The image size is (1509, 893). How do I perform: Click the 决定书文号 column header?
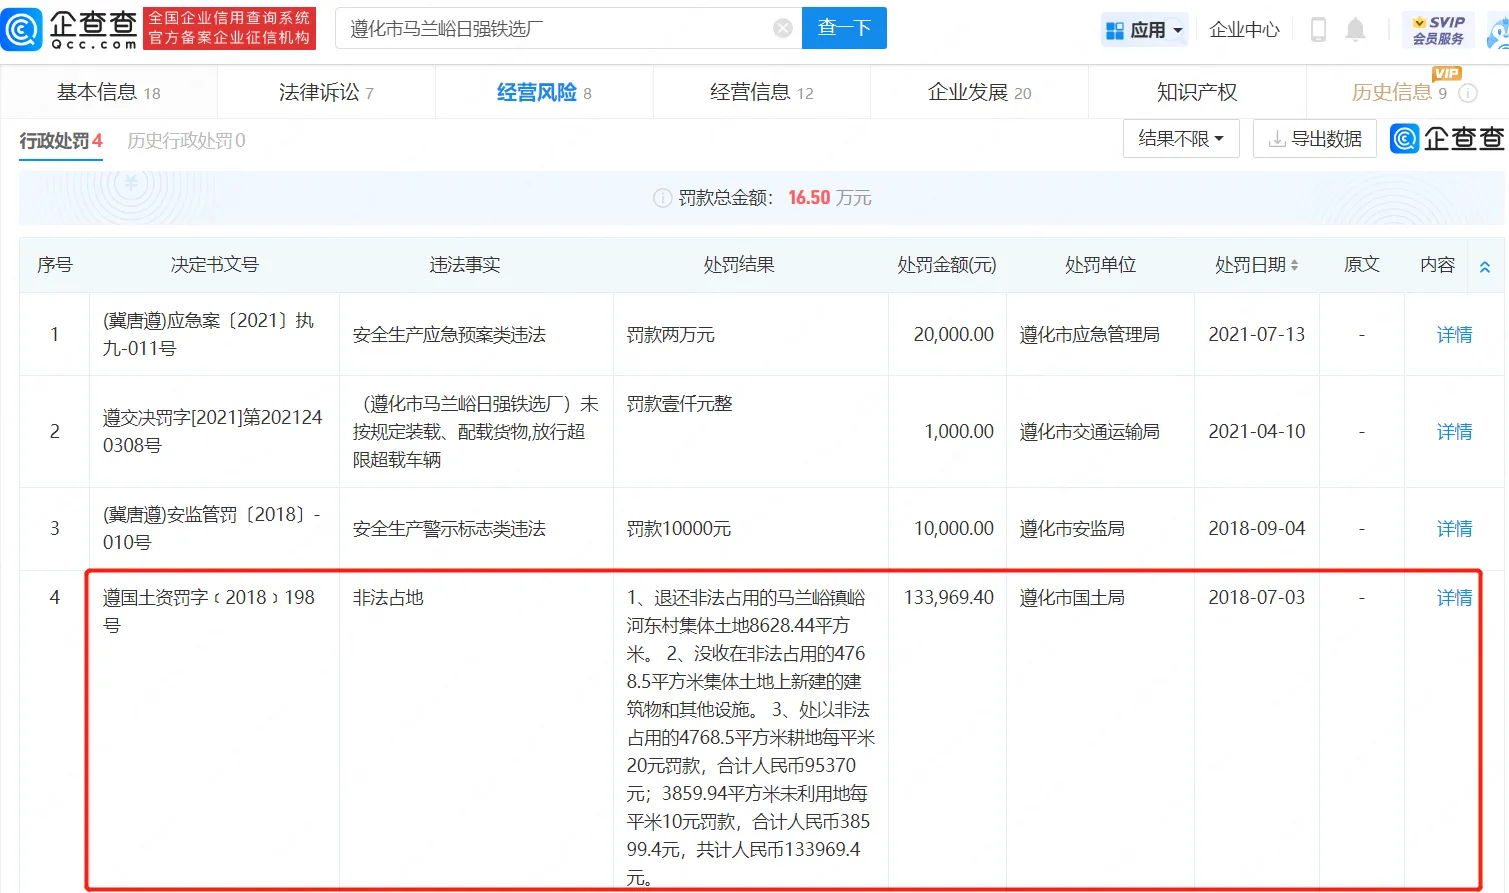coord(214,265)
